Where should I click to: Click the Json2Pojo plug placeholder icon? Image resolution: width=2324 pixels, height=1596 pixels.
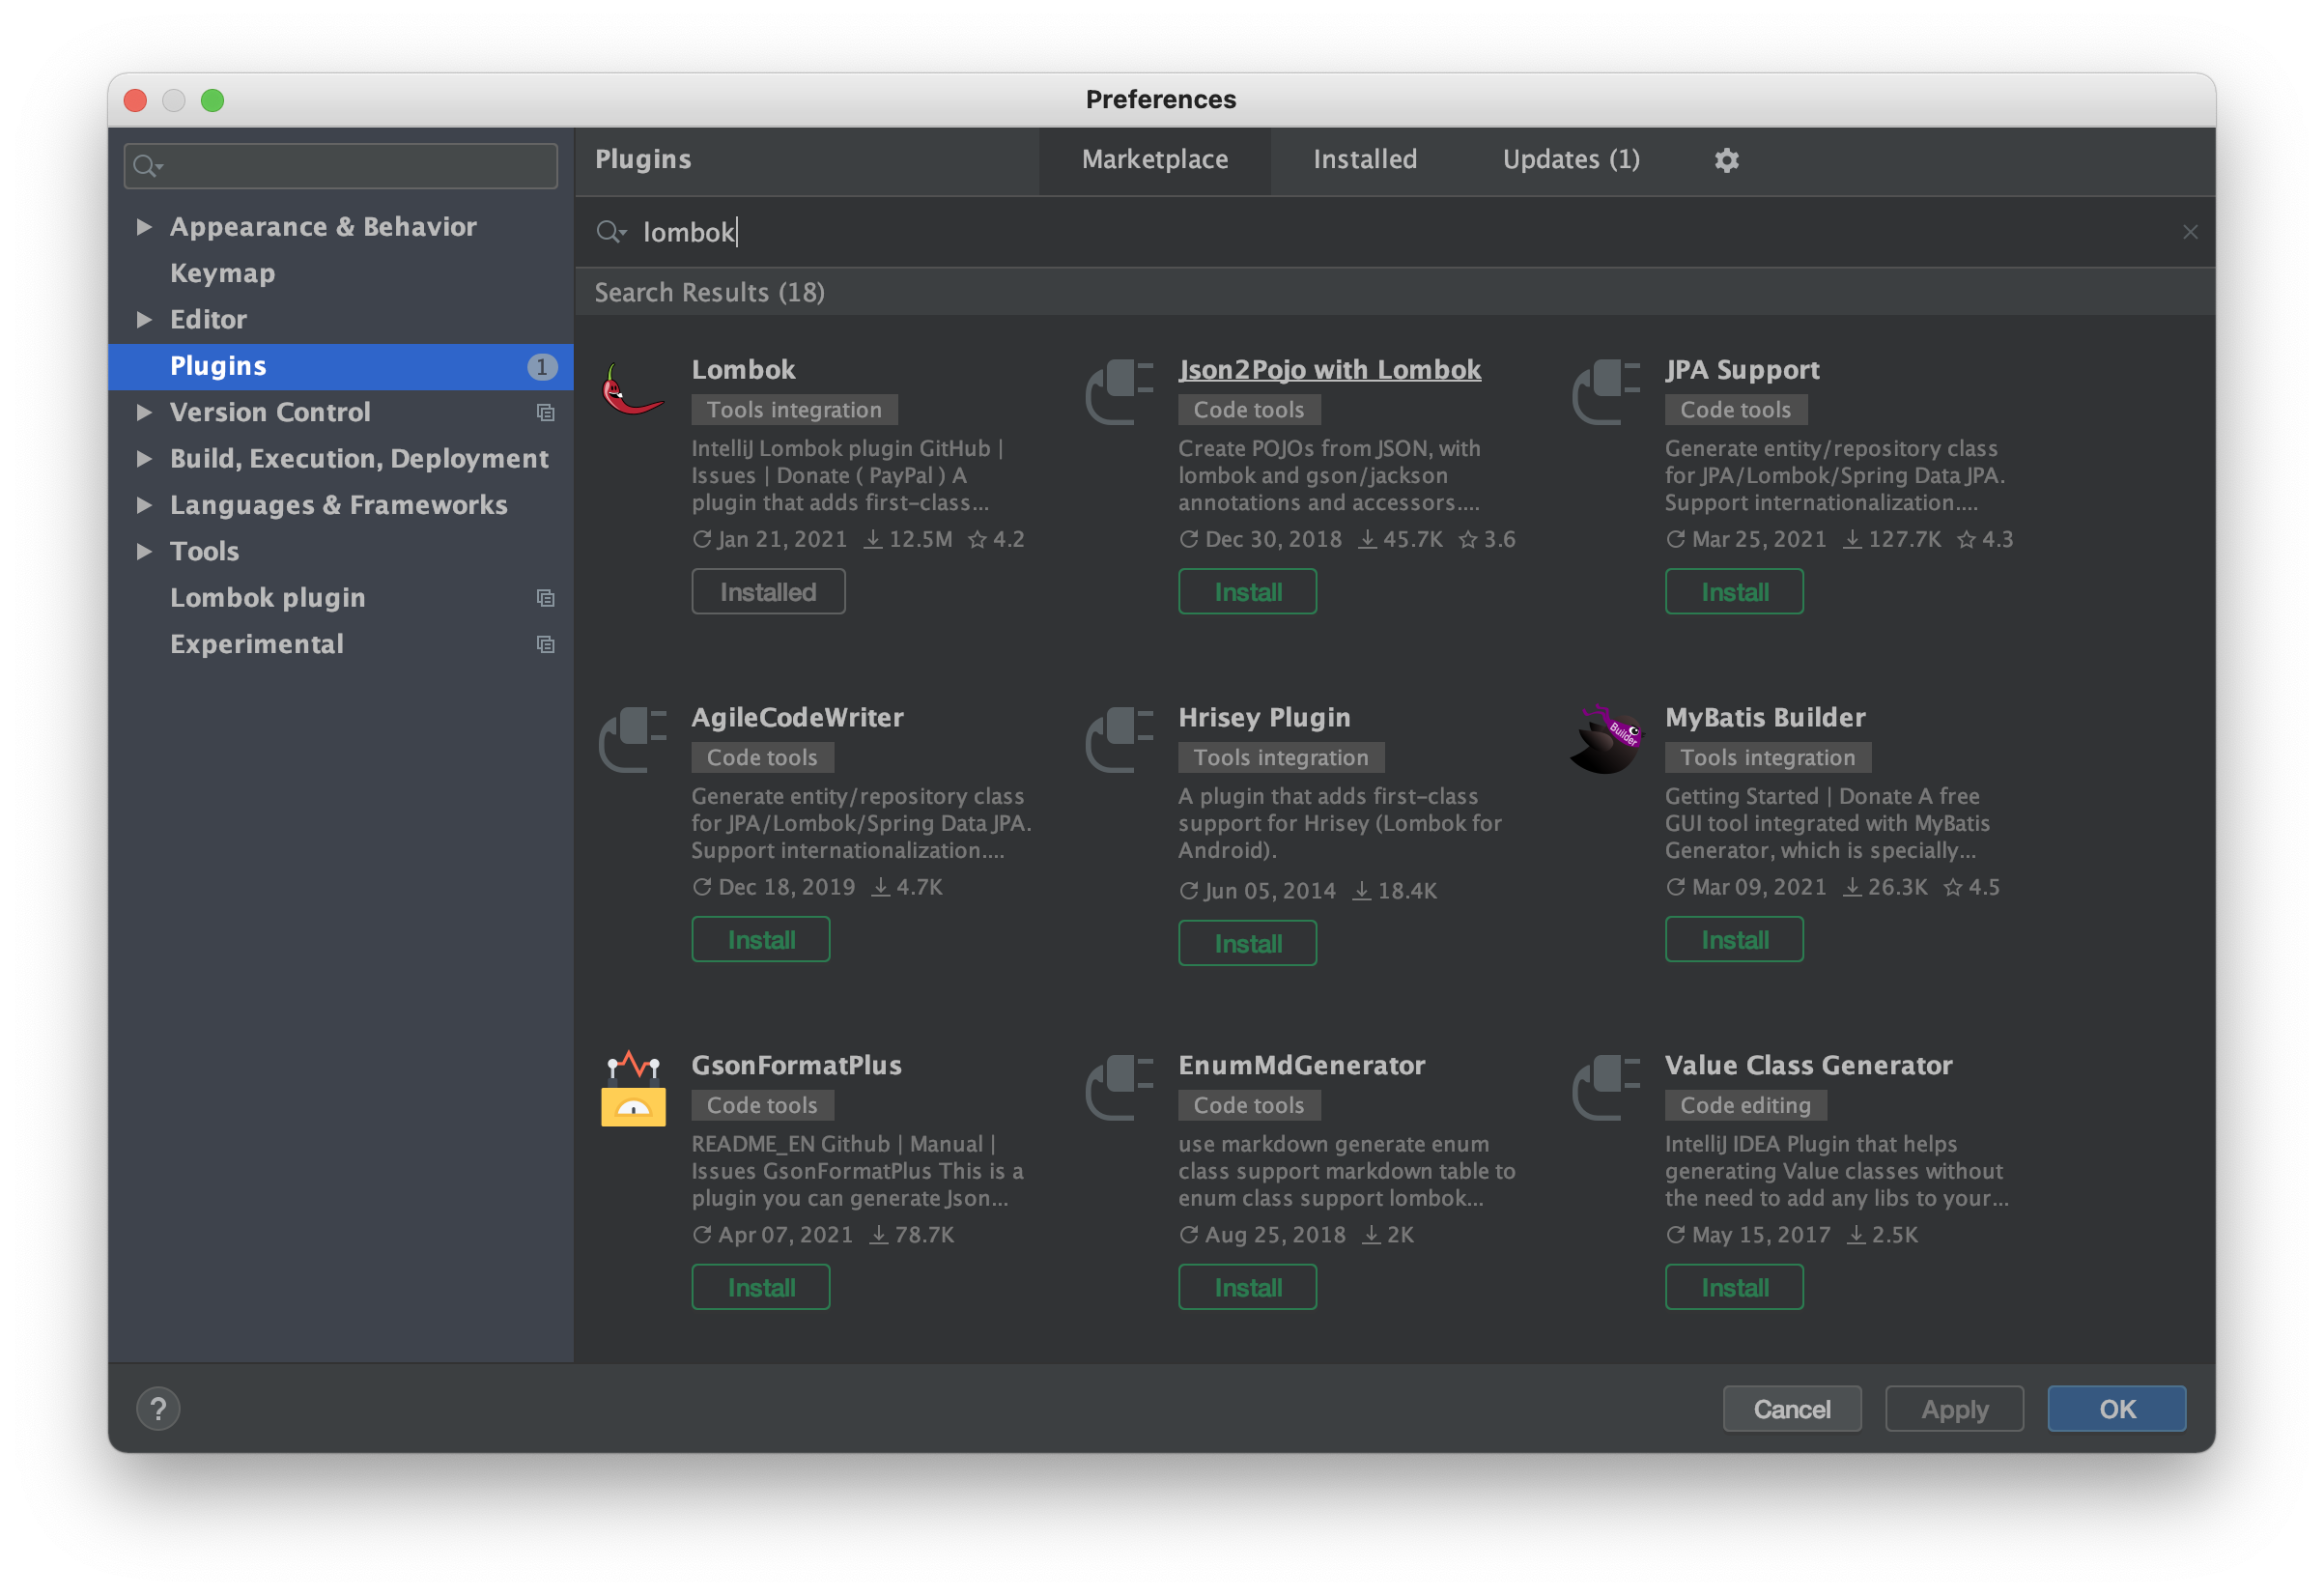(1119, 391)
